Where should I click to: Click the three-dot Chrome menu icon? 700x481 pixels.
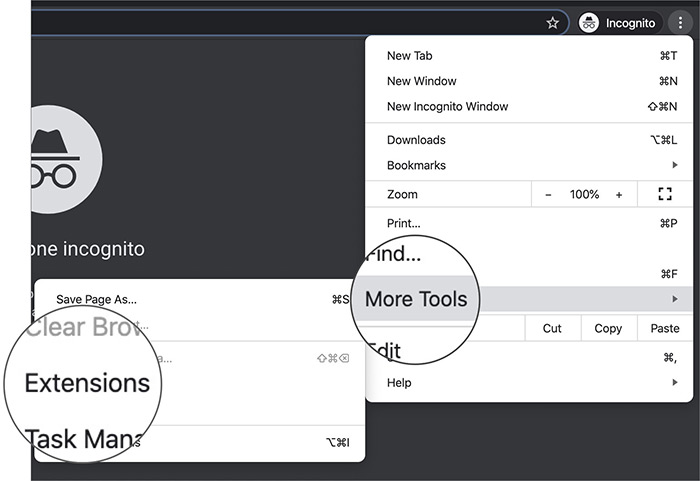pyautogui.click(x=680, y=23)
